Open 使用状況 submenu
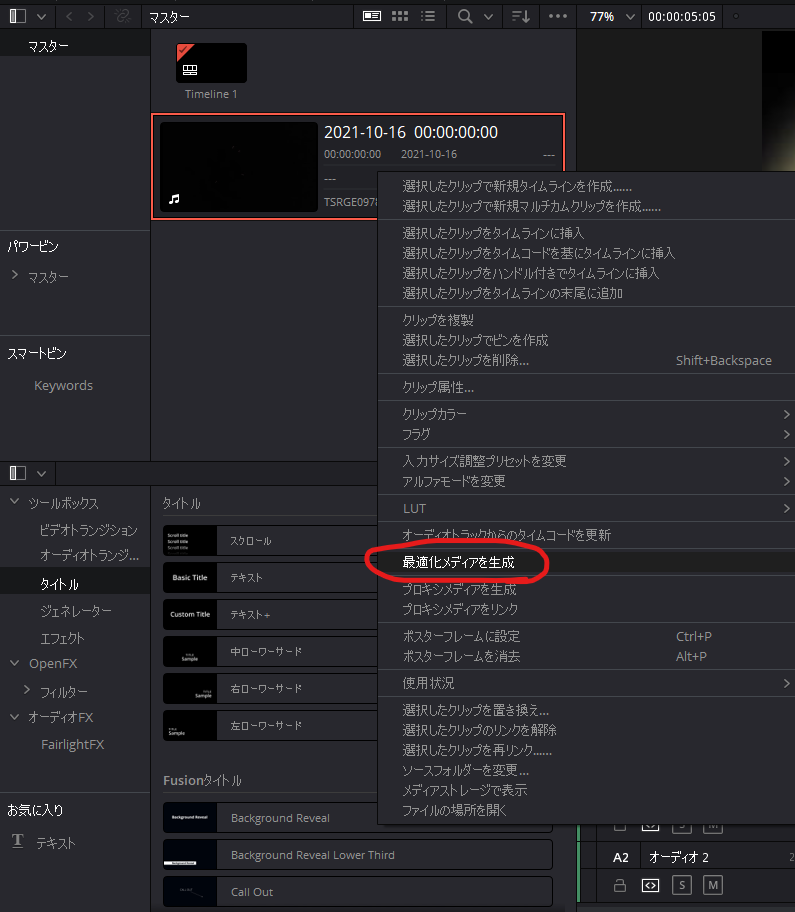 pyautogui.click(x=586, y=683)
